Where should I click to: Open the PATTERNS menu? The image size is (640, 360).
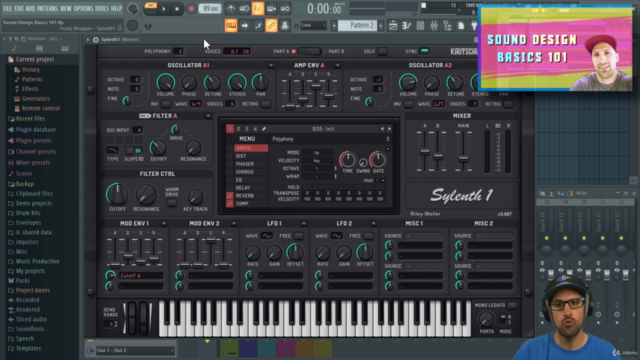pyautogui.click(x=47, y=9)
